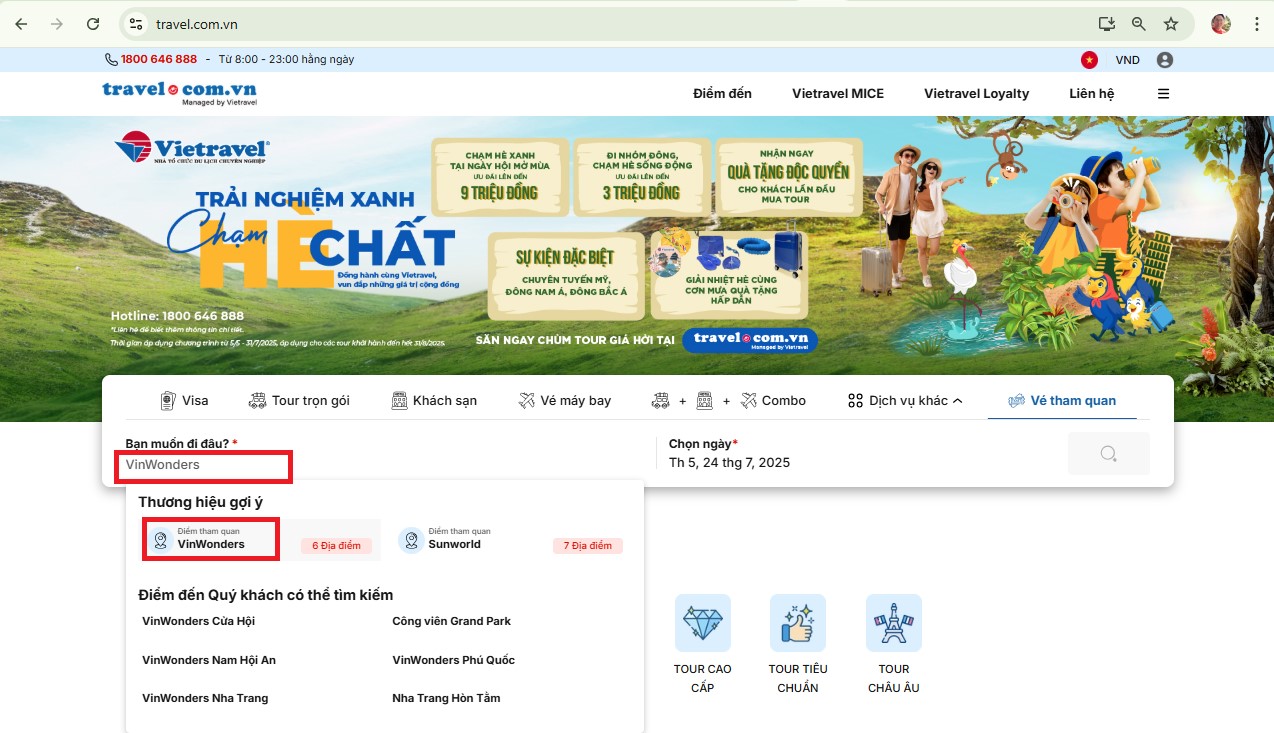Select VinWonders Cửa Hội destination
The width and height of the screenshot is (1274, 733).
198,621
